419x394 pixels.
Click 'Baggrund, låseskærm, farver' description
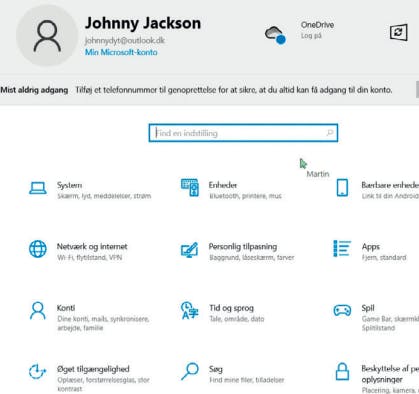tap(252, 258)
